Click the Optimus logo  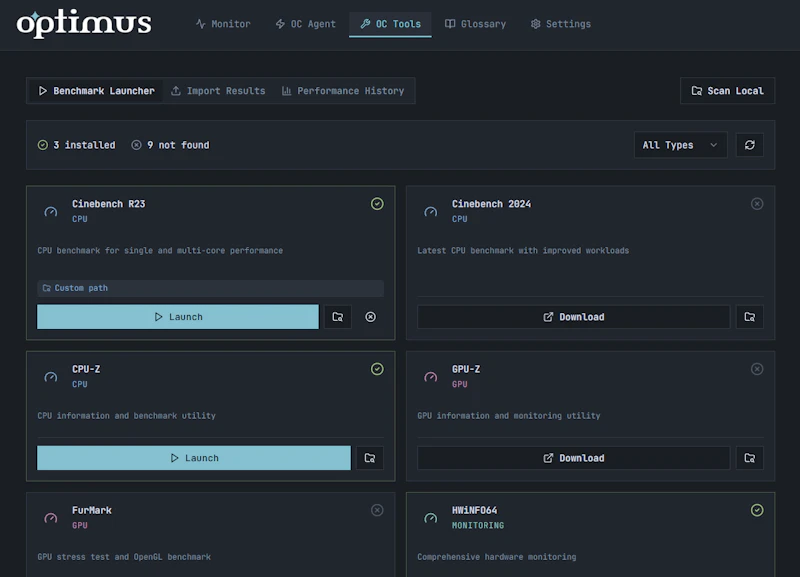coord(84,23)
